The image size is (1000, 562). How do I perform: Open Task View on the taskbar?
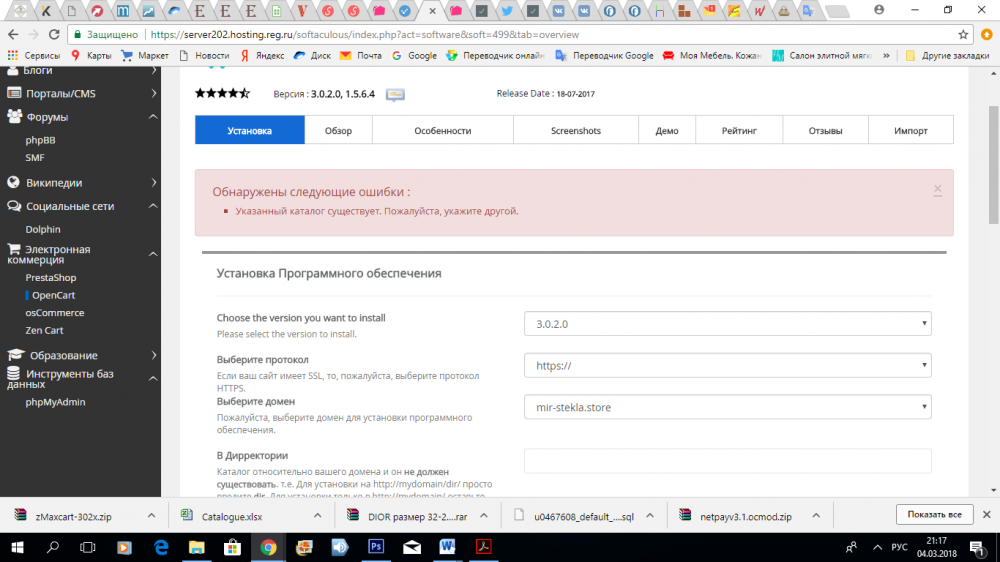[88, 547]
